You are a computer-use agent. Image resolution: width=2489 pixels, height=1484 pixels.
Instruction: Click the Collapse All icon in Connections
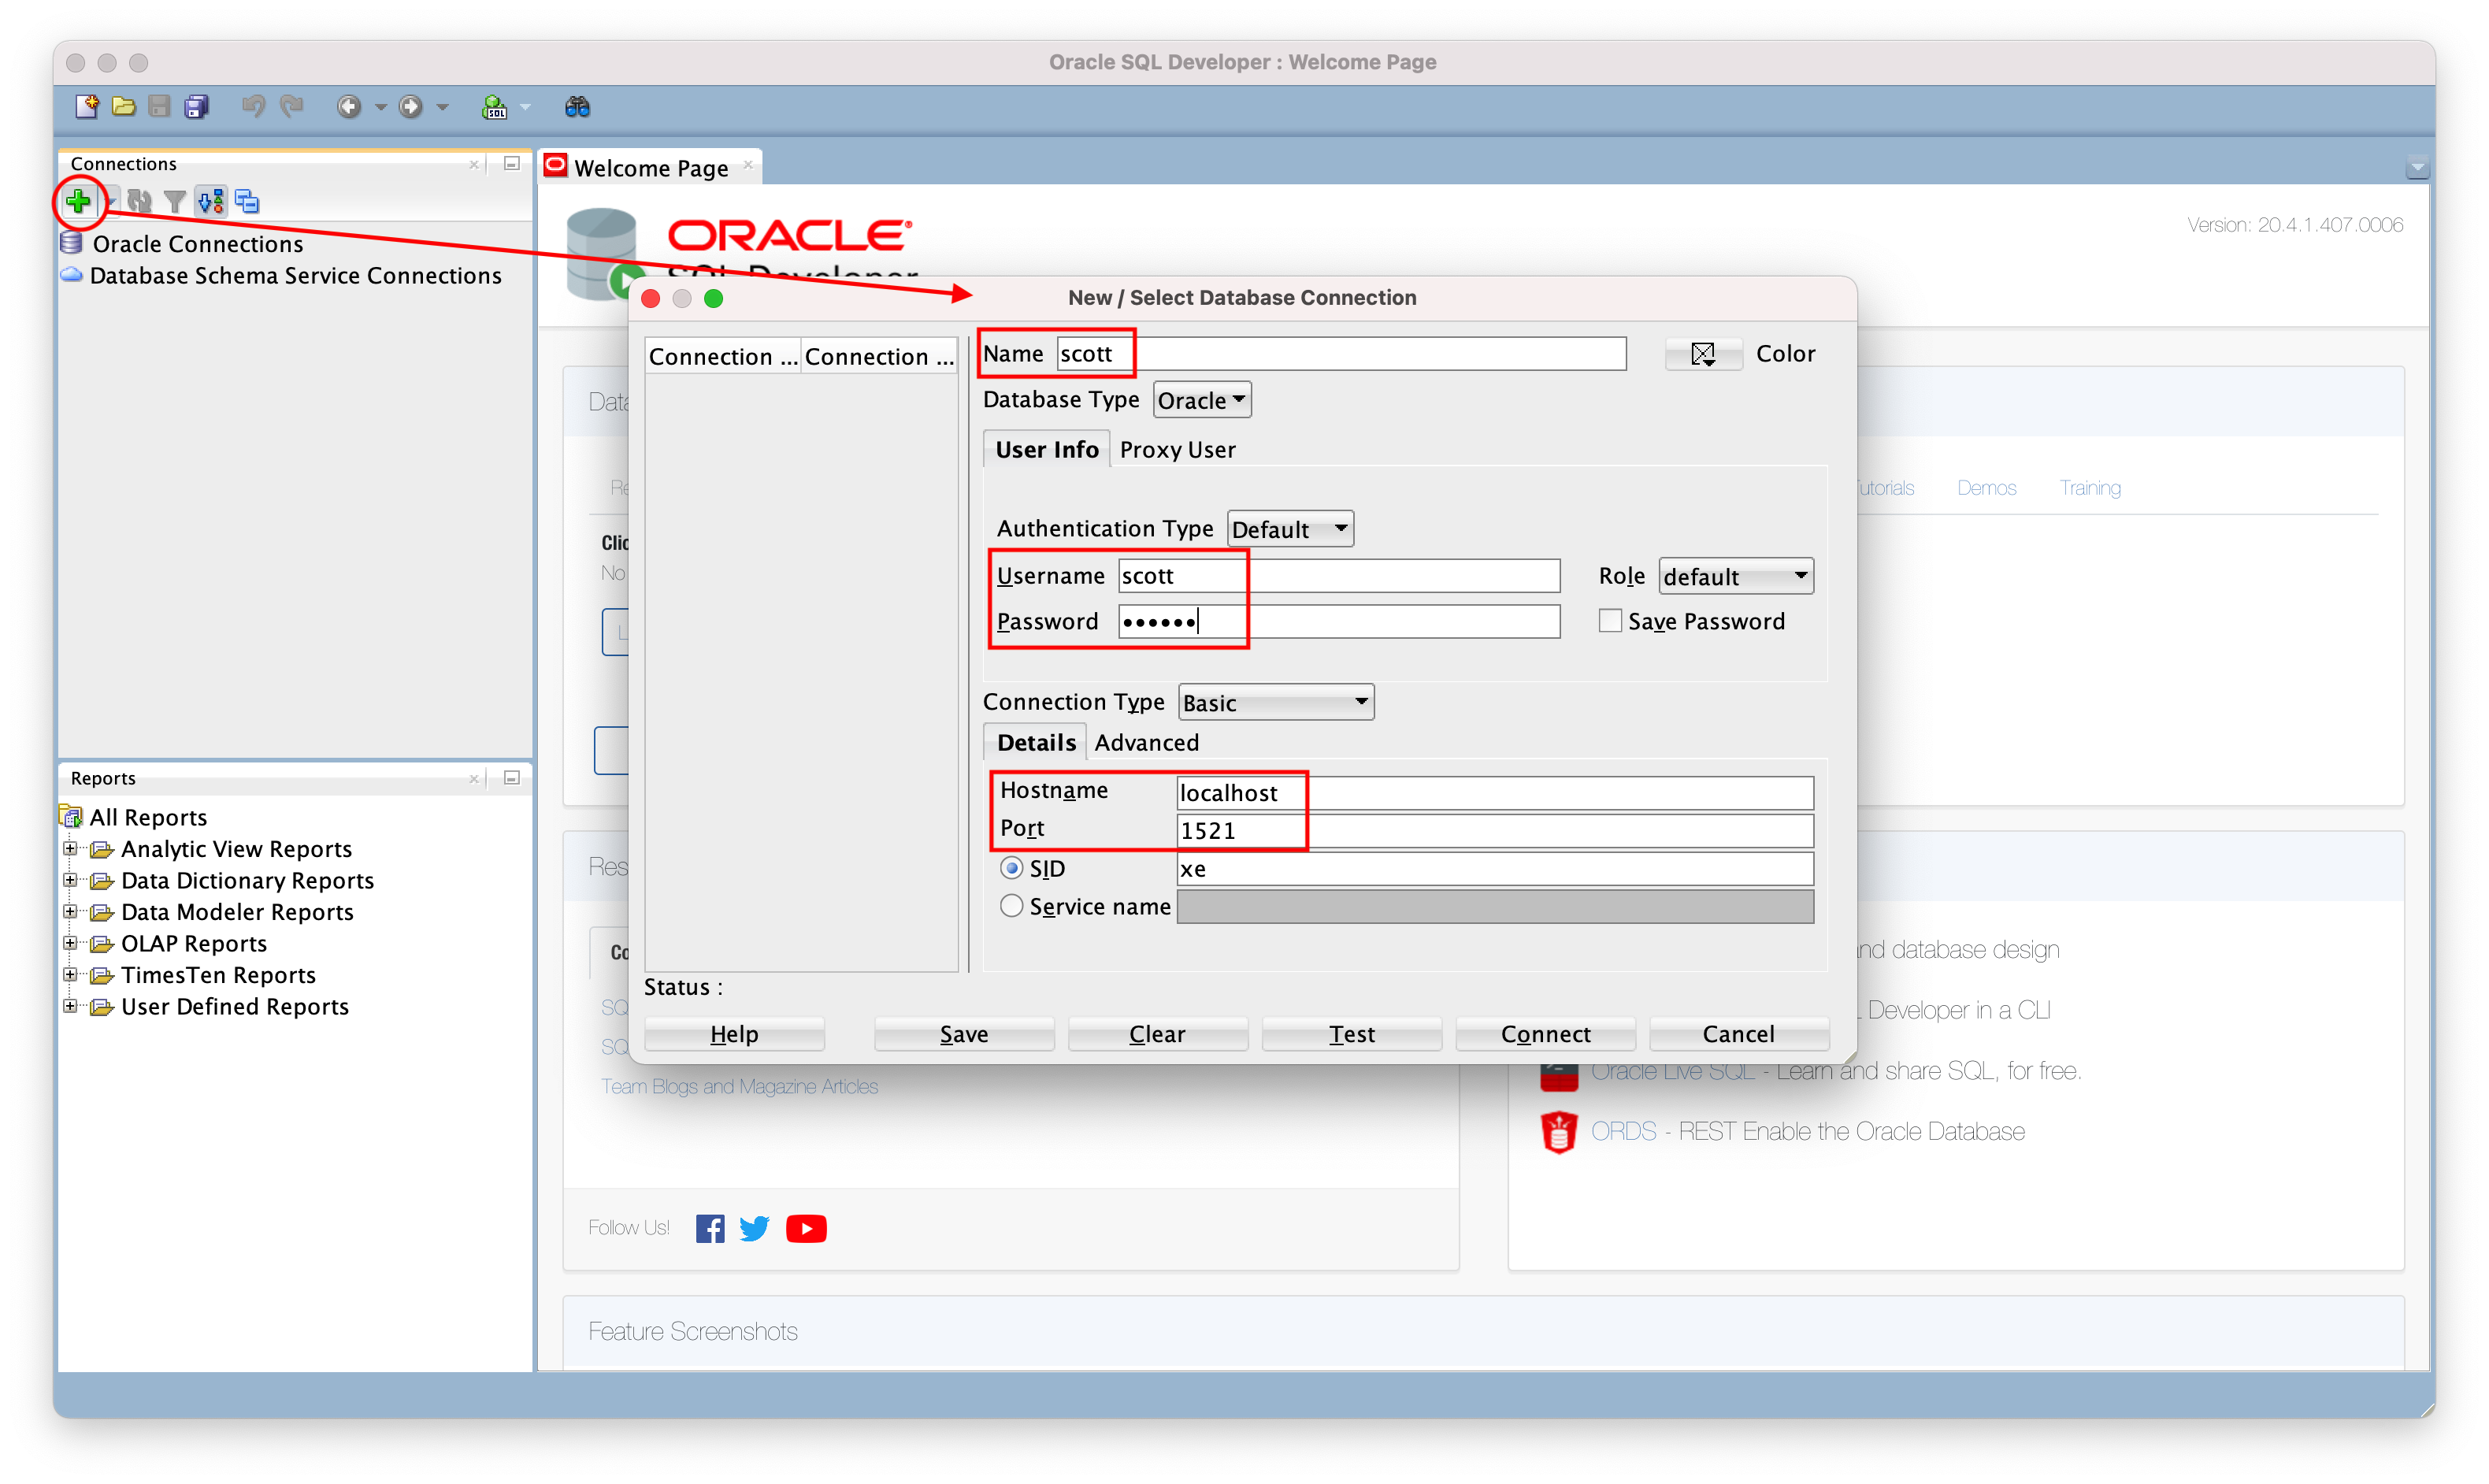coord(246,202)
